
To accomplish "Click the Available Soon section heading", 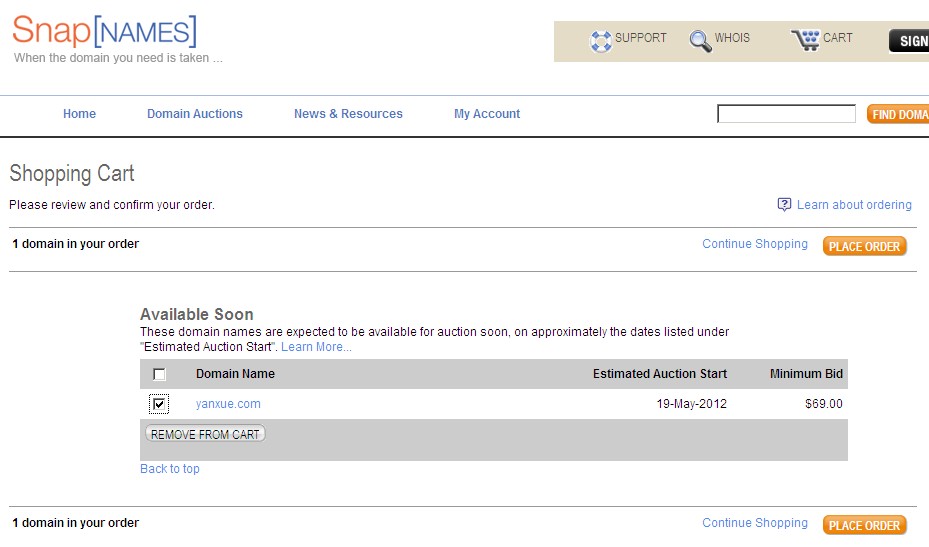I will [197, 314].
